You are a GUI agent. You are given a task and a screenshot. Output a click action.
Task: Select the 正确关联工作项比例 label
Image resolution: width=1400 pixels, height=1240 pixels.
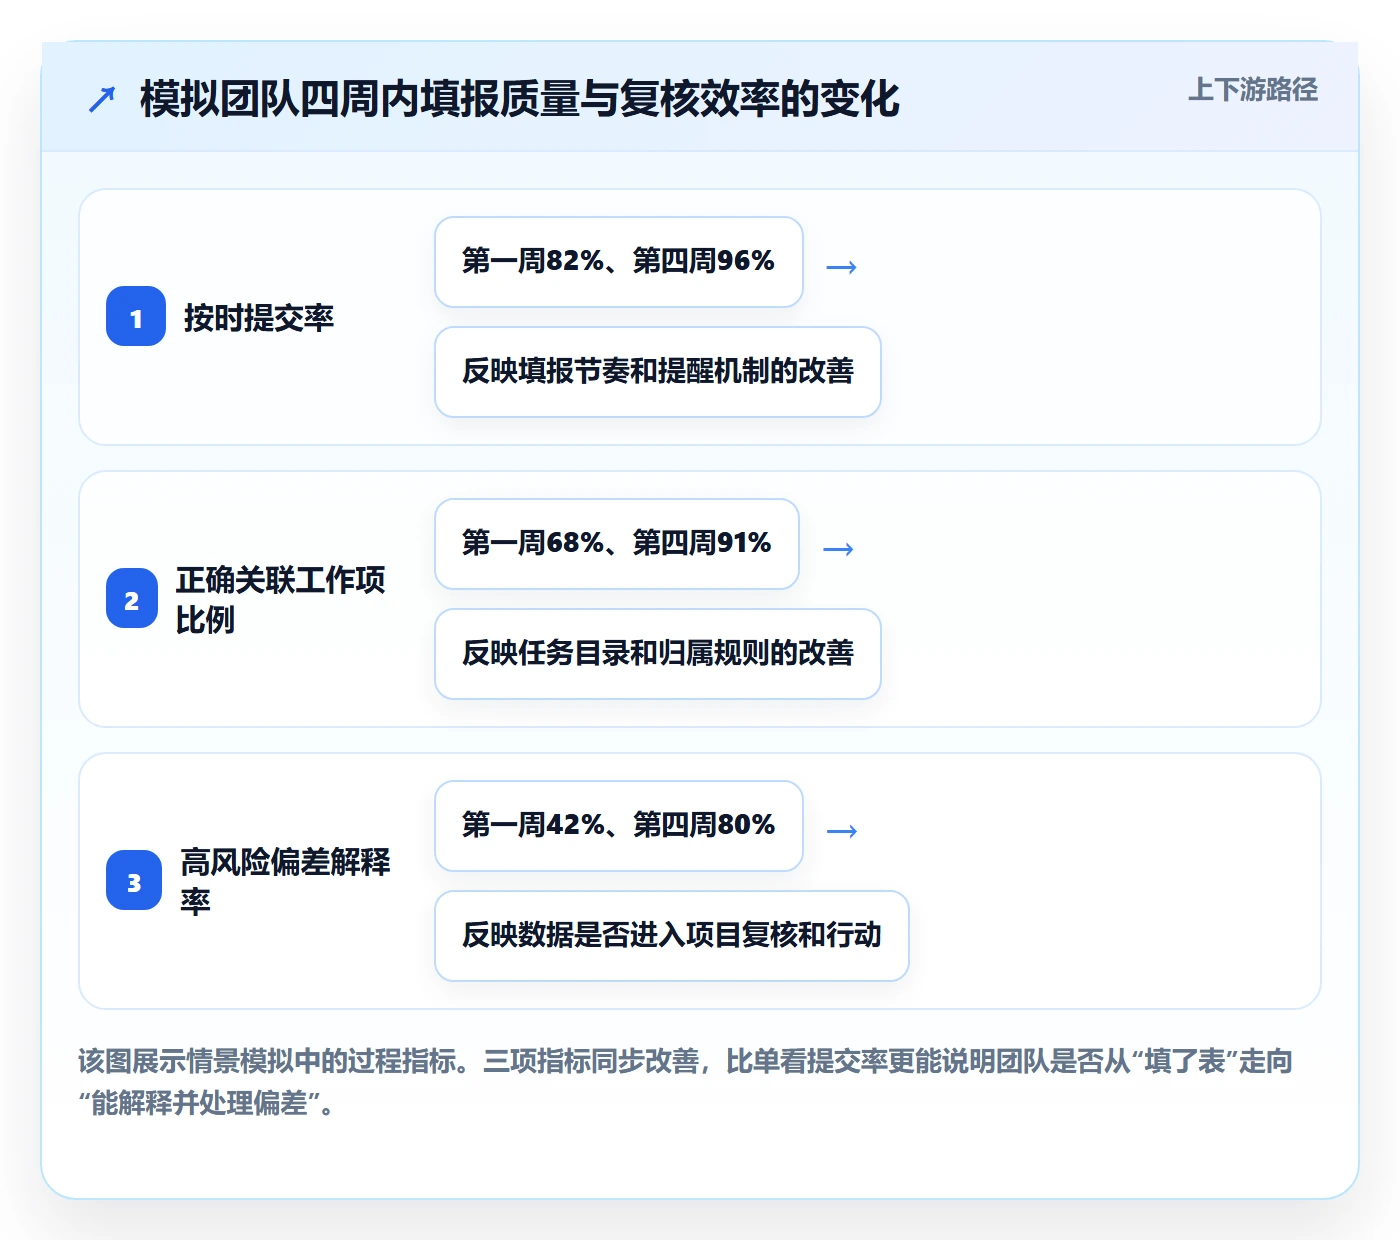click(x=280, y=599)
